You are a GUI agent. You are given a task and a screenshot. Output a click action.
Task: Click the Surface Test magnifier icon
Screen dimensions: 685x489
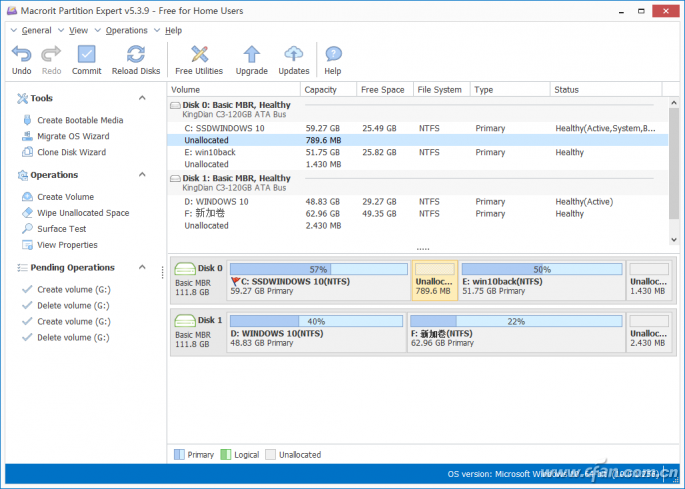[x=27, y=229]
